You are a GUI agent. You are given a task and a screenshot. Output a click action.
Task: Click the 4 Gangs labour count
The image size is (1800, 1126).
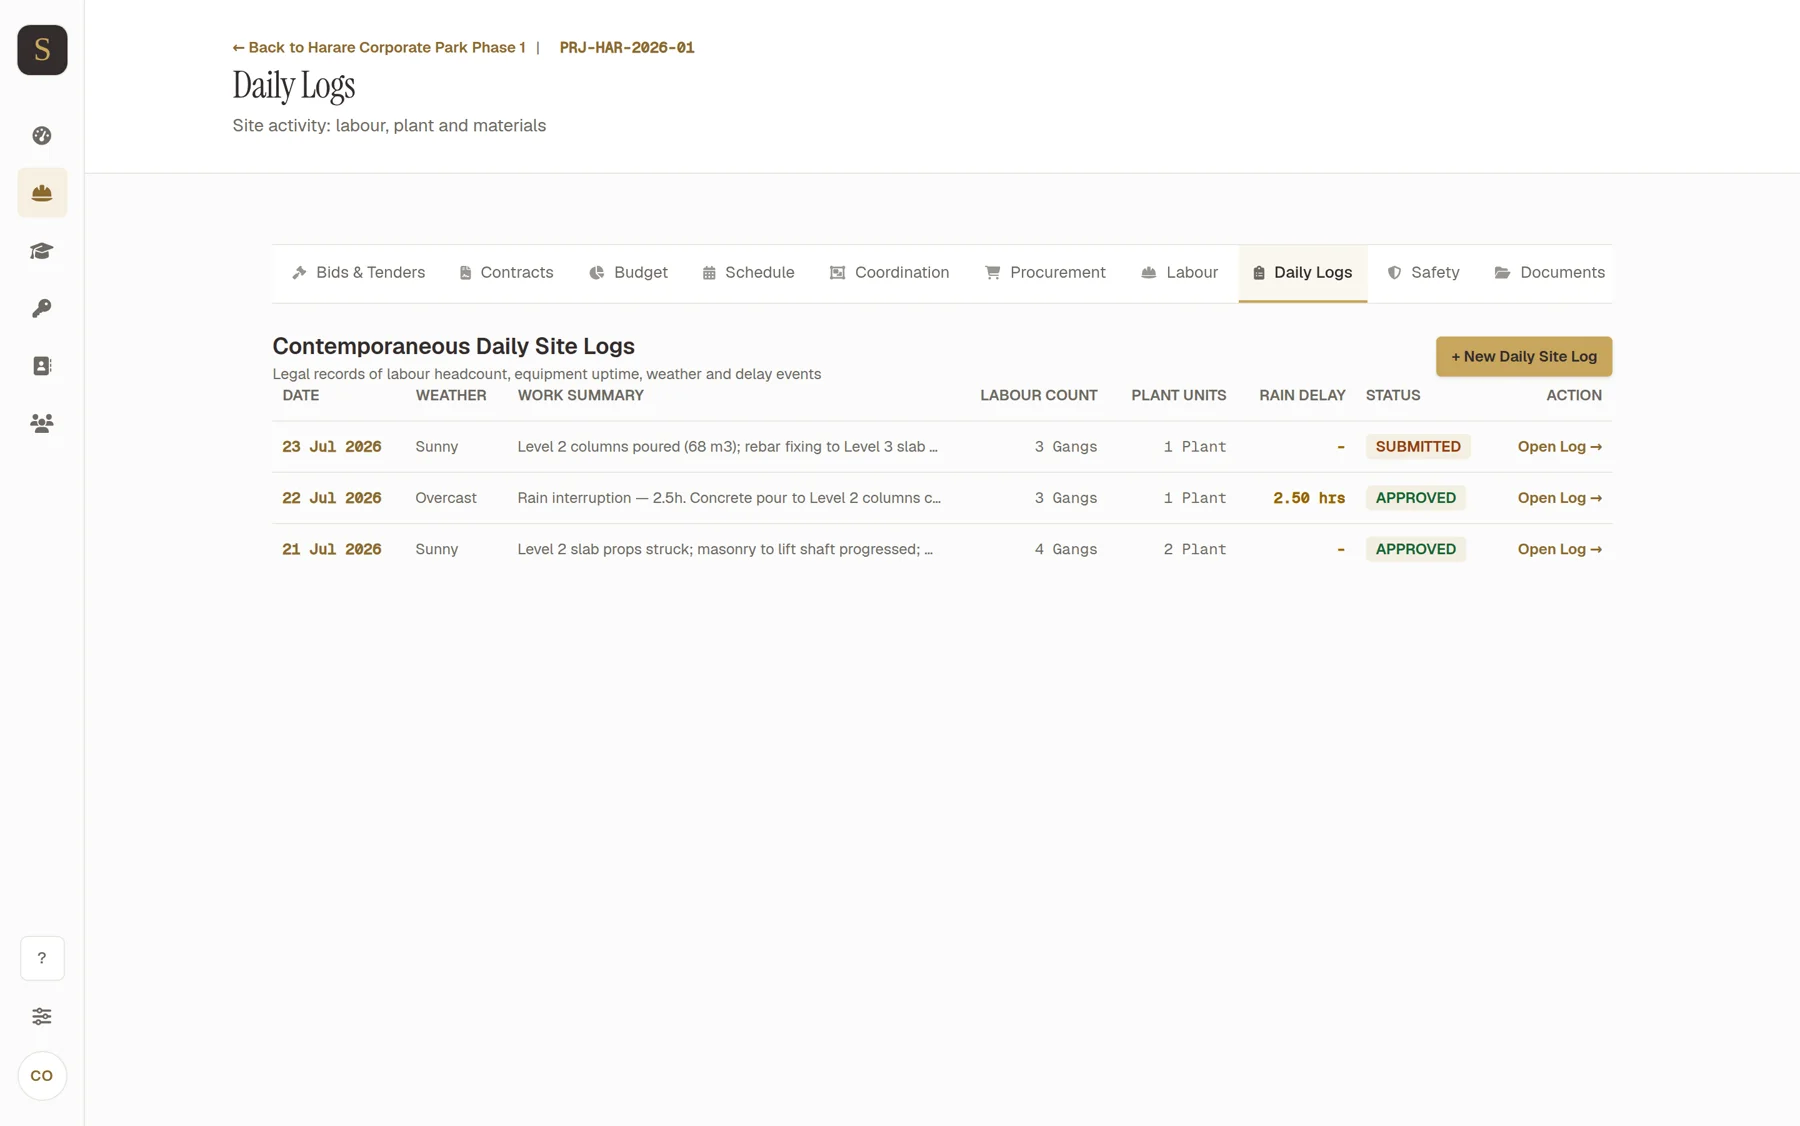(1066, 549)
